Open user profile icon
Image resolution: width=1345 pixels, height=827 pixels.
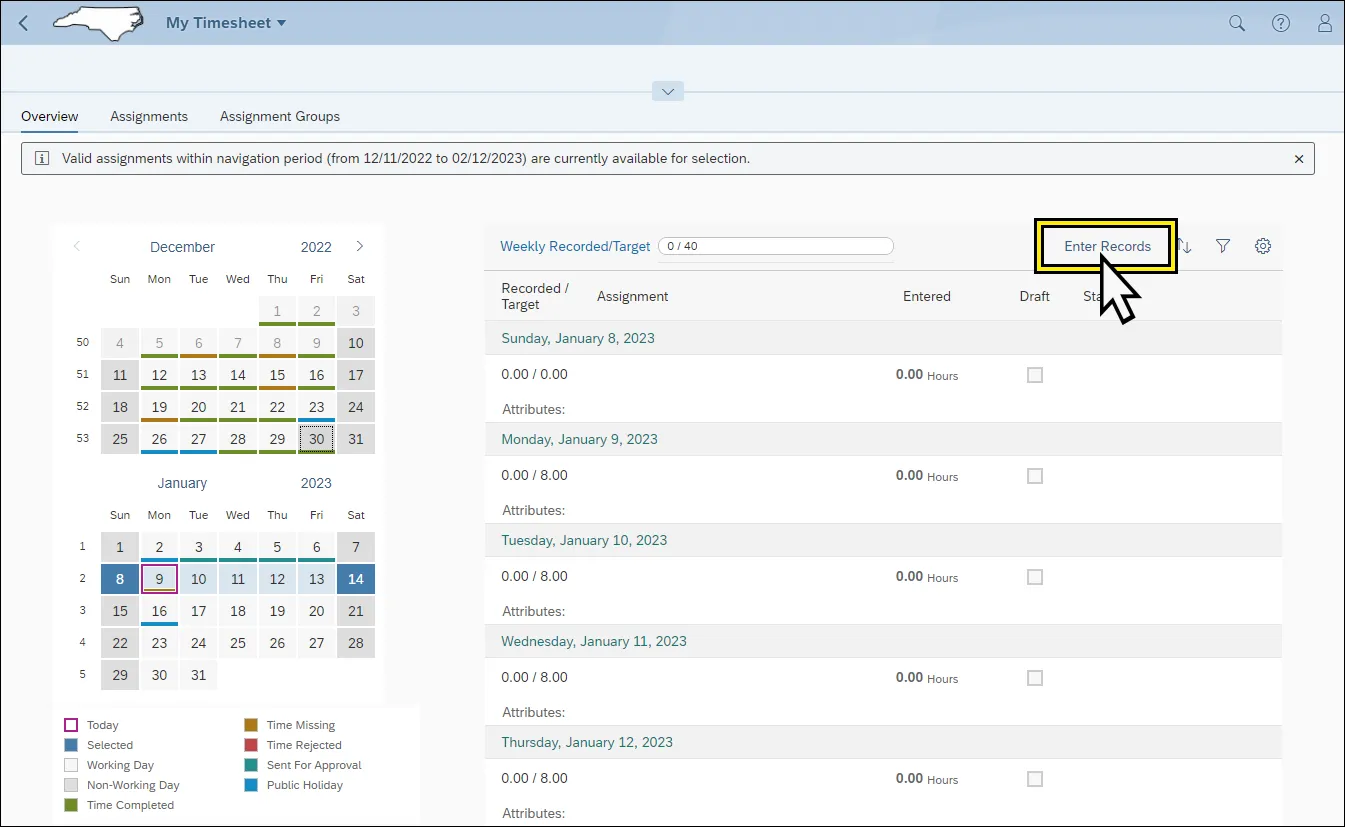pos(1325,23)
